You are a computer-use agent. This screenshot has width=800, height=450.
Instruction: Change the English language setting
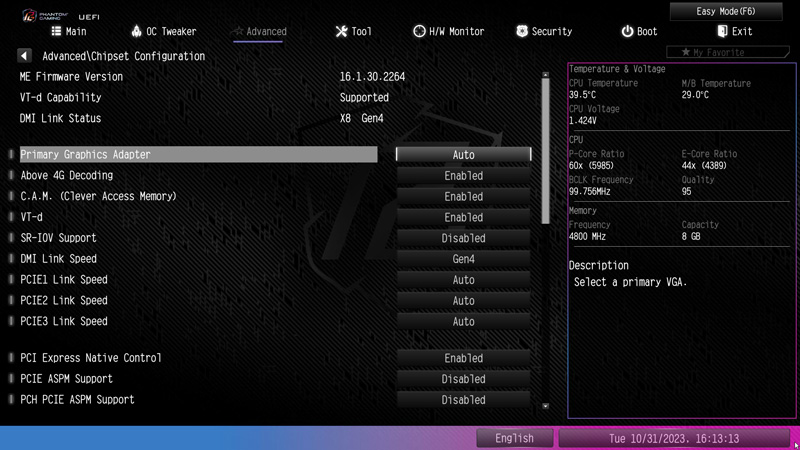[514, 438]
